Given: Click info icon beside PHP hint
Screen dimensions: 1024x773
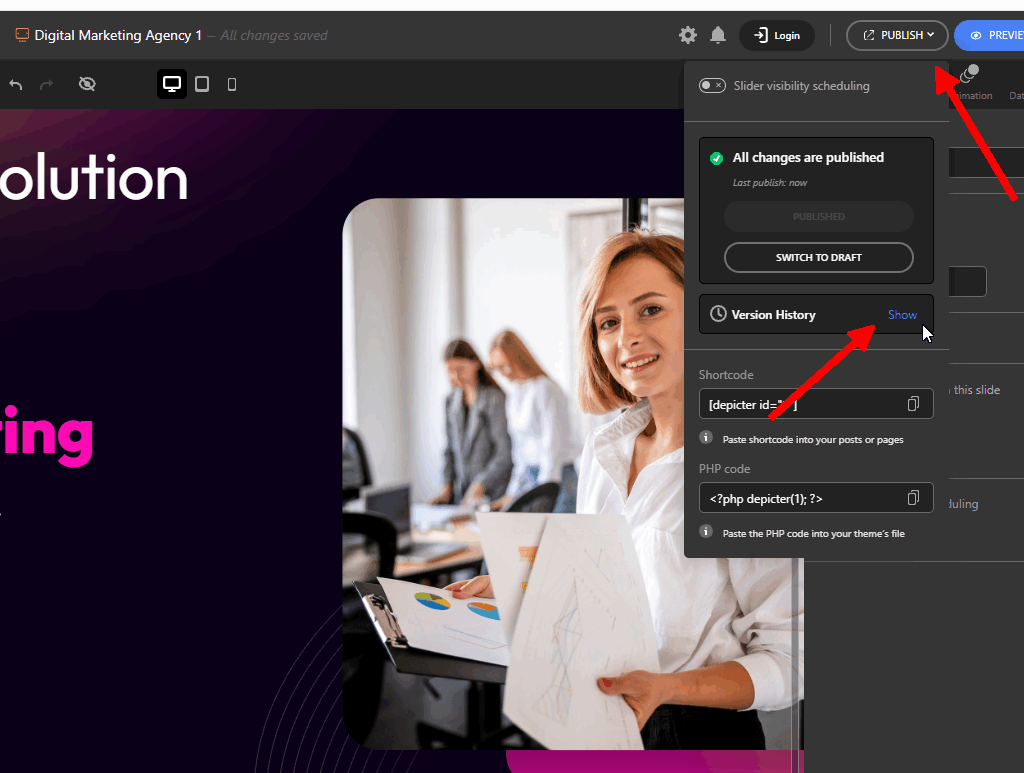Looking at the screenshot, I should click(x=706, y=531).
